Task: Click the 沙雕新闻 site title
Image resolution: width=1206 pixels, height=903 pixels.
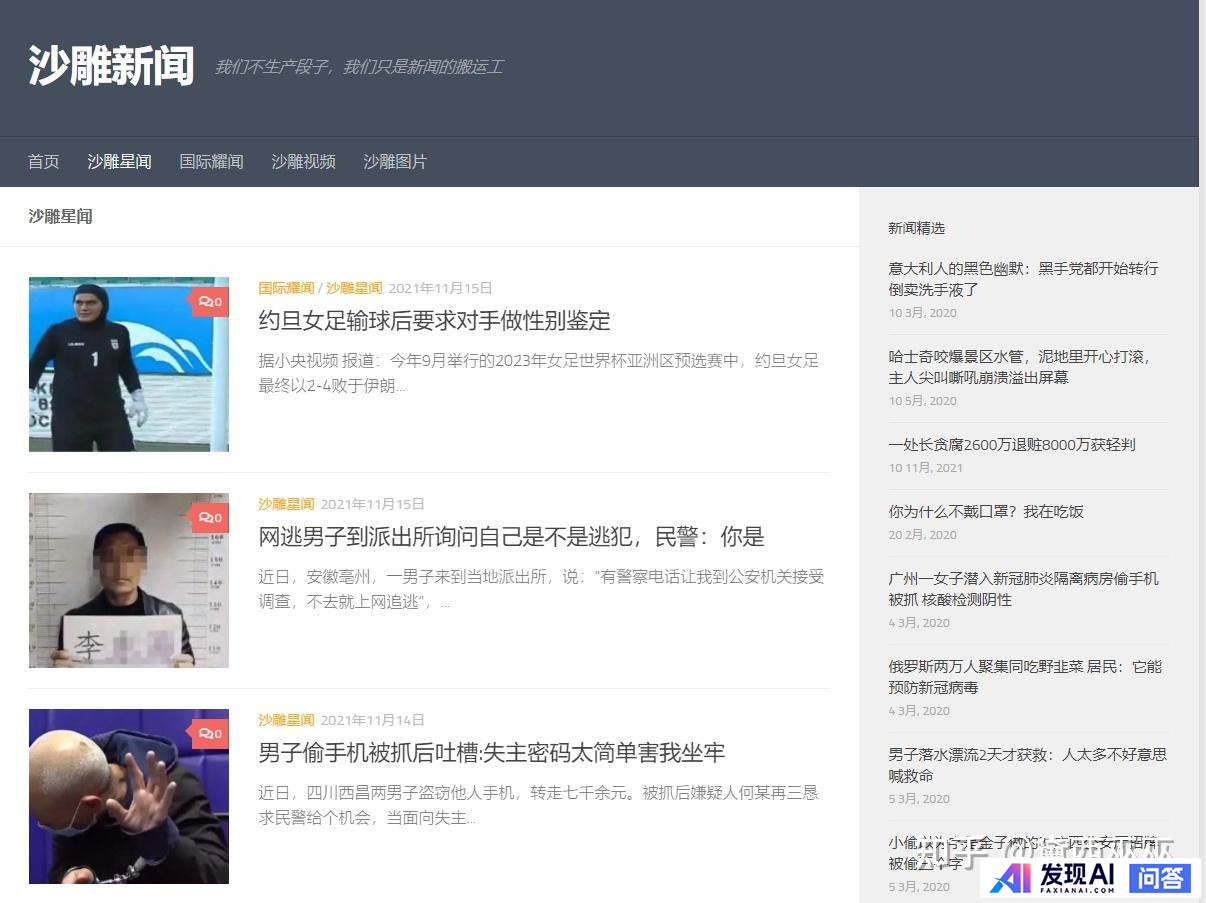Action: (111, 65)
